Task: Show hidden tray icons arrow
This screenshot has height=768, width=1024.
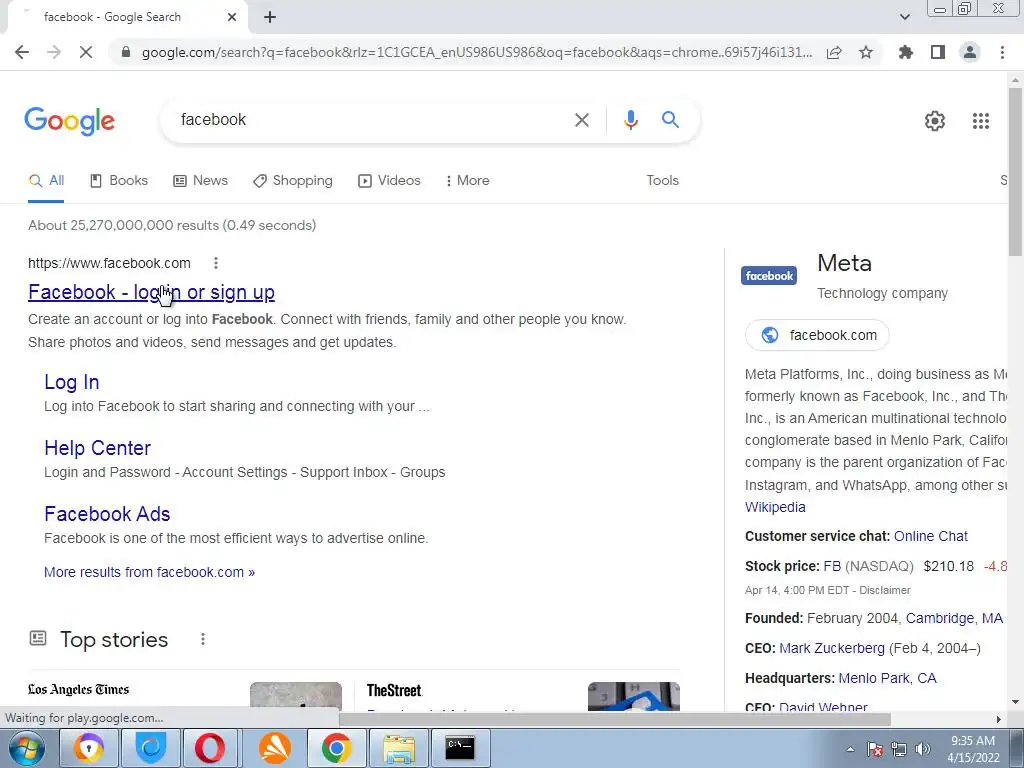Action: [850, 749]
